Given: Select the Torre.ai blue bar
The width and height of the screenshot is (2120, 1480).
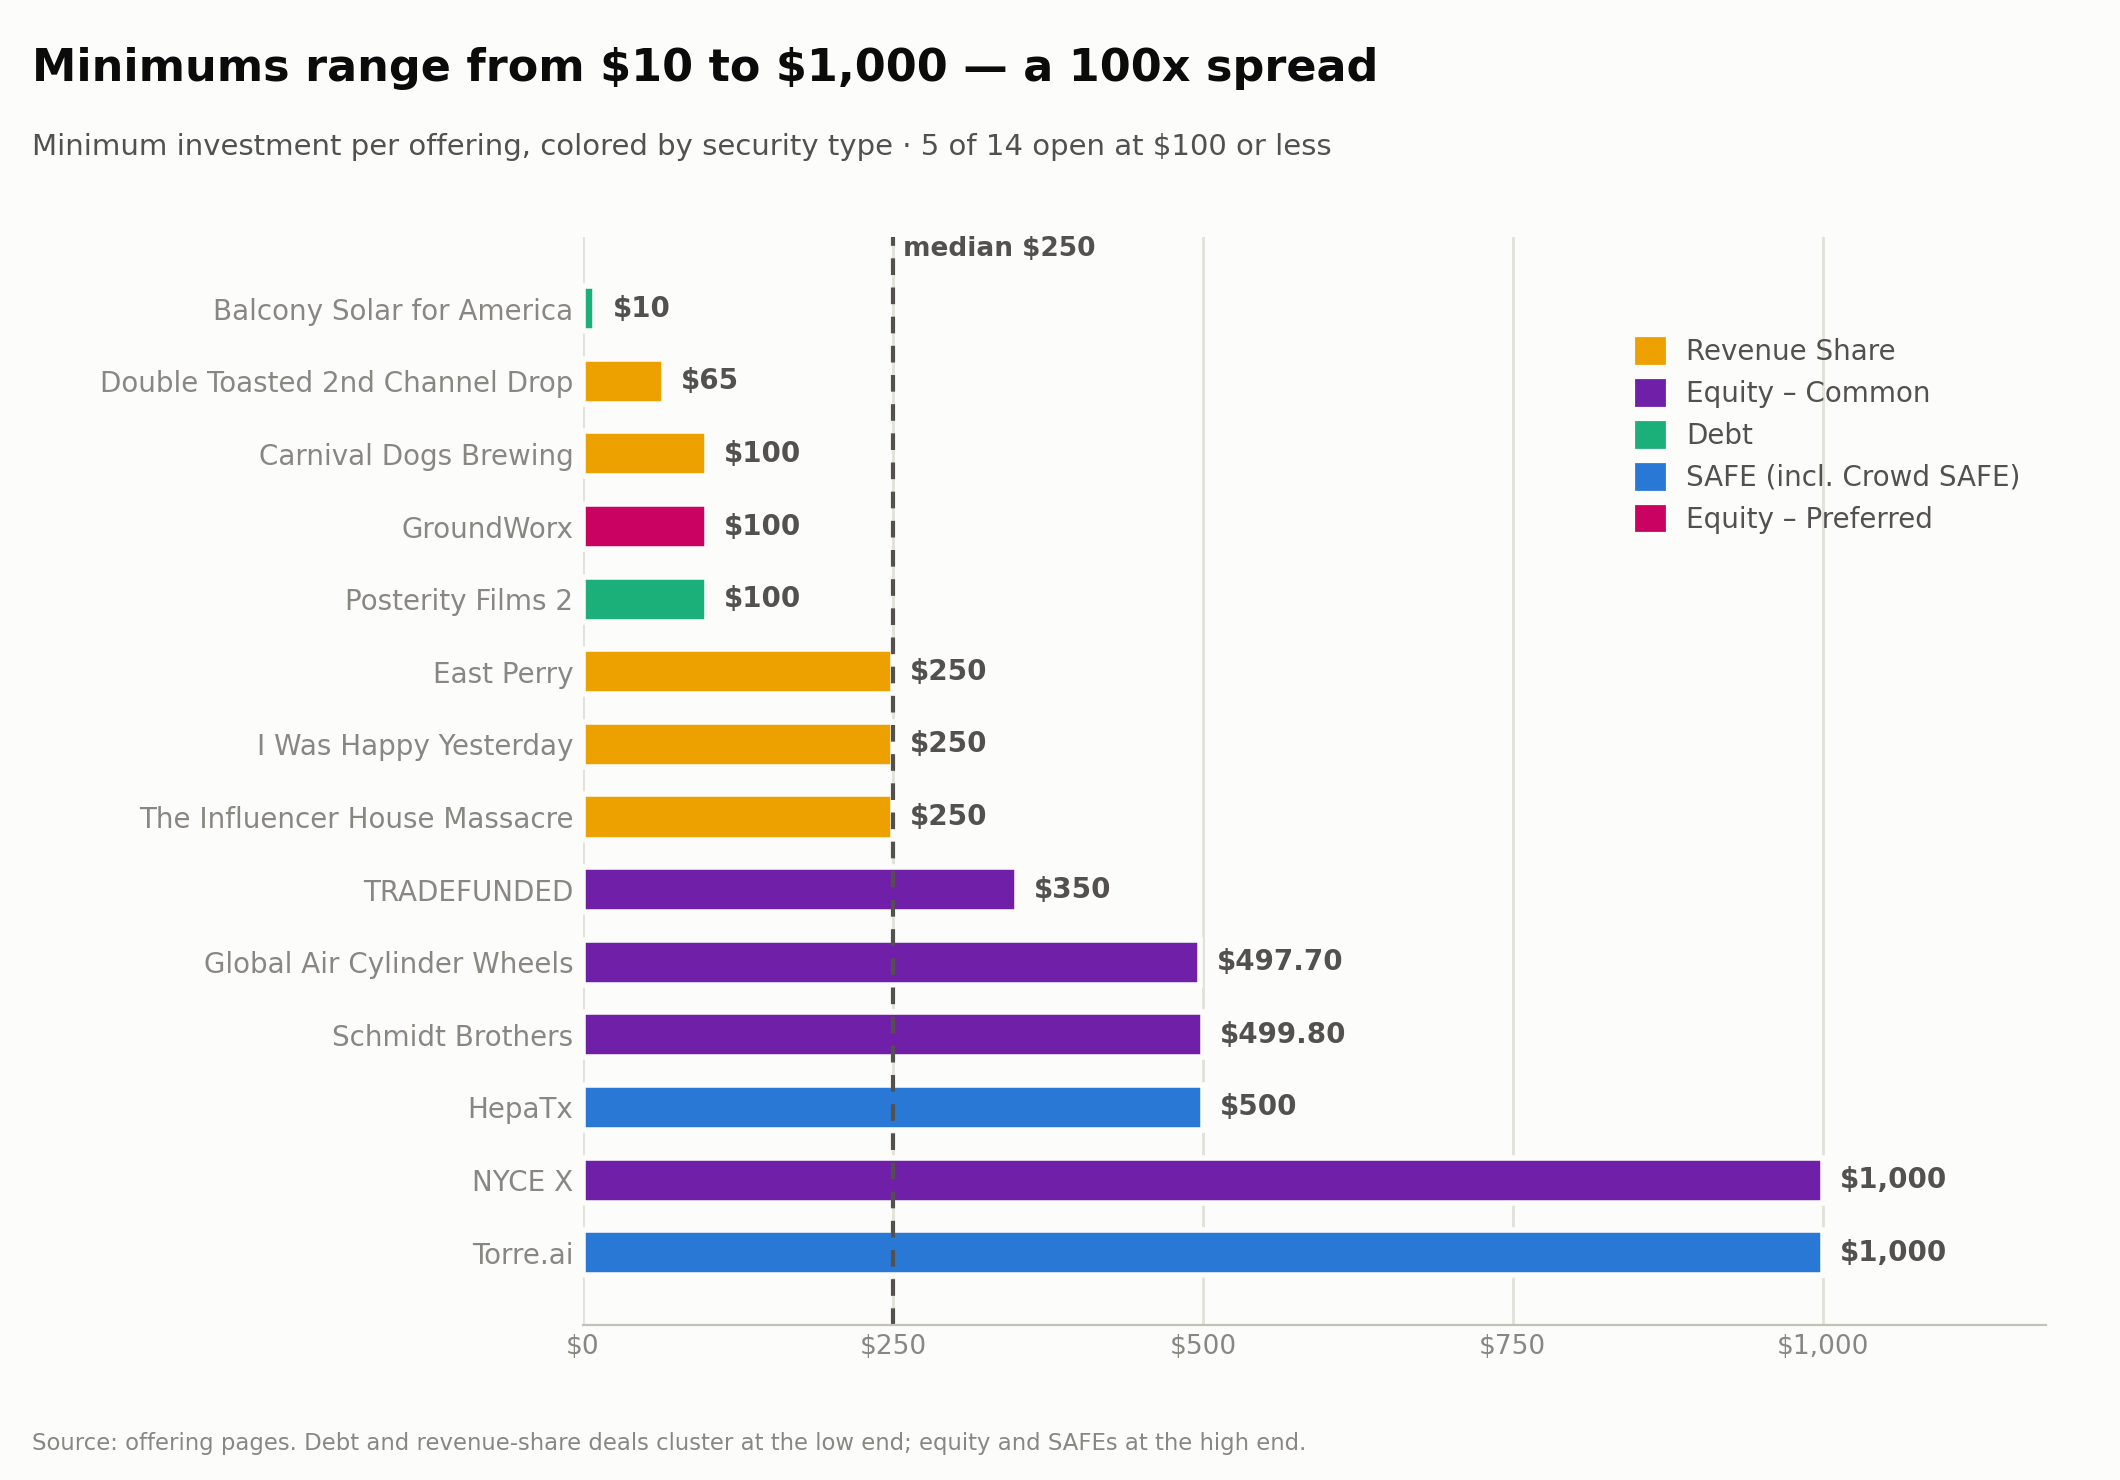Looking at the screenshot, I should point(1203,1252).
